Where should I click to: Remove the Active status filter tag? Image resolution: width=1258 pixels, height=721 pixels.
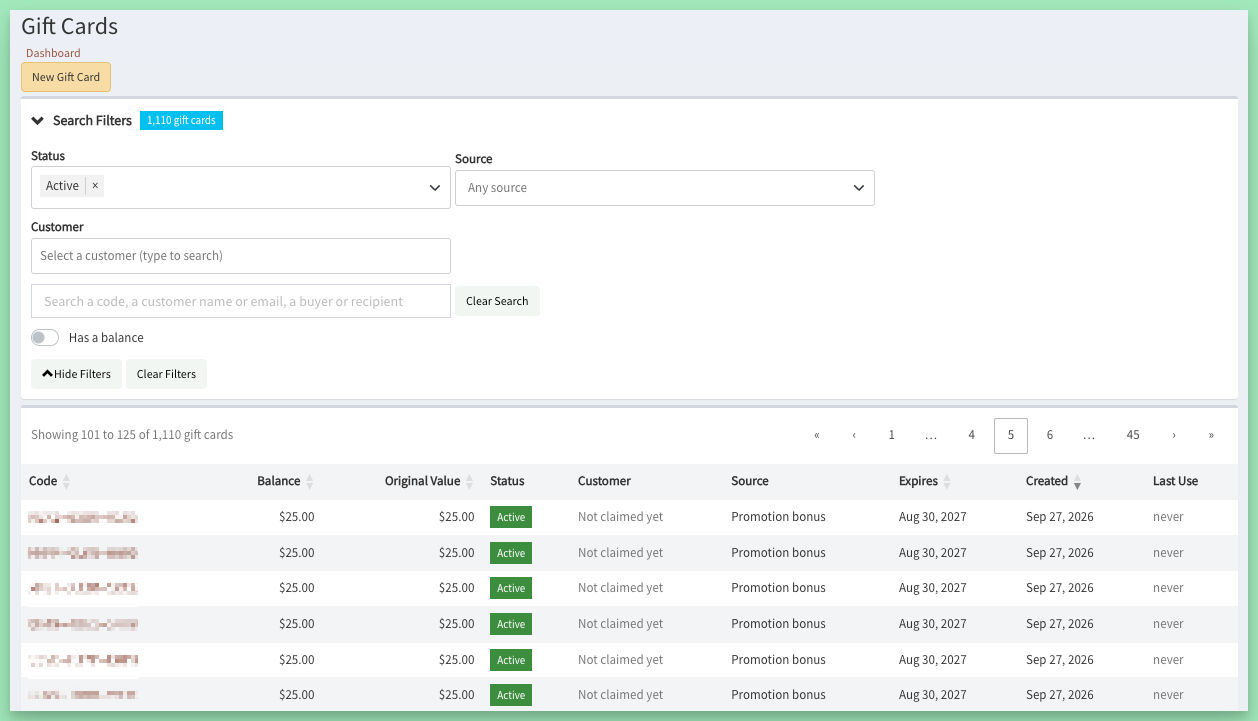(x=95, y=186)
